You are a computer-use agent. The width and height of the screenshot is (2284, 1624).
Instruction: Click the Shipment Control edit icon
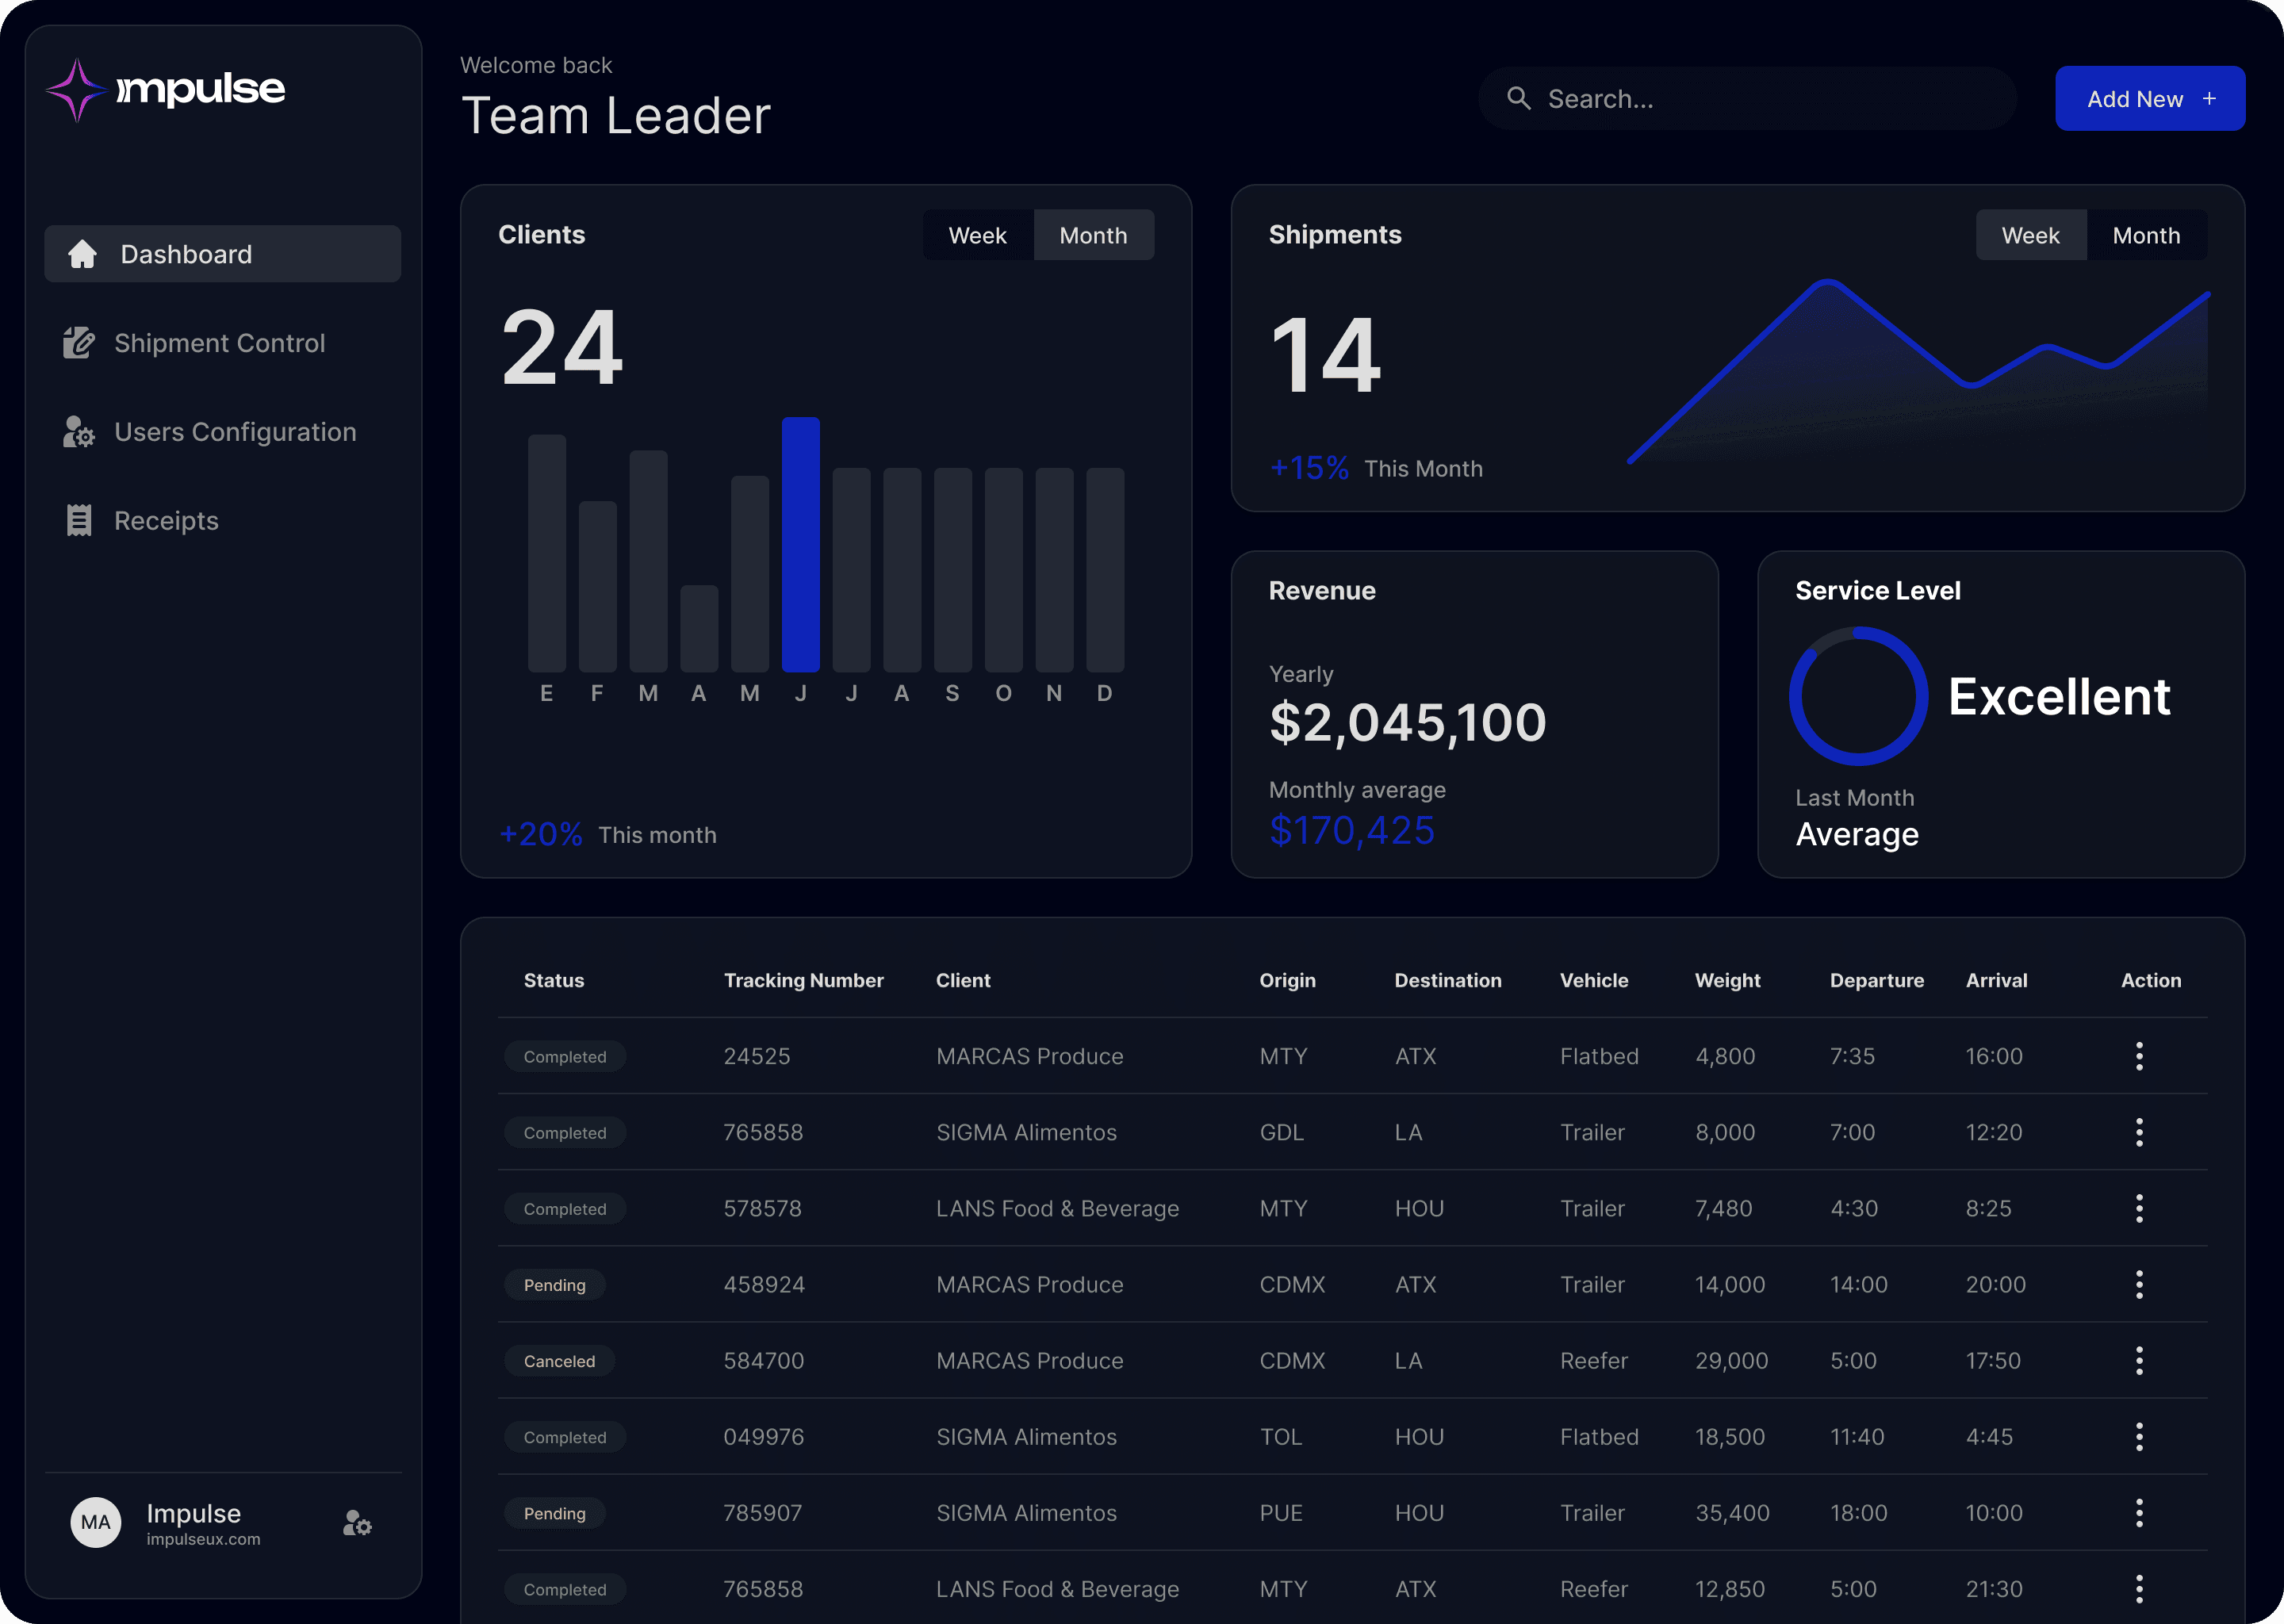pyautogui.click(x=79, y=343)
